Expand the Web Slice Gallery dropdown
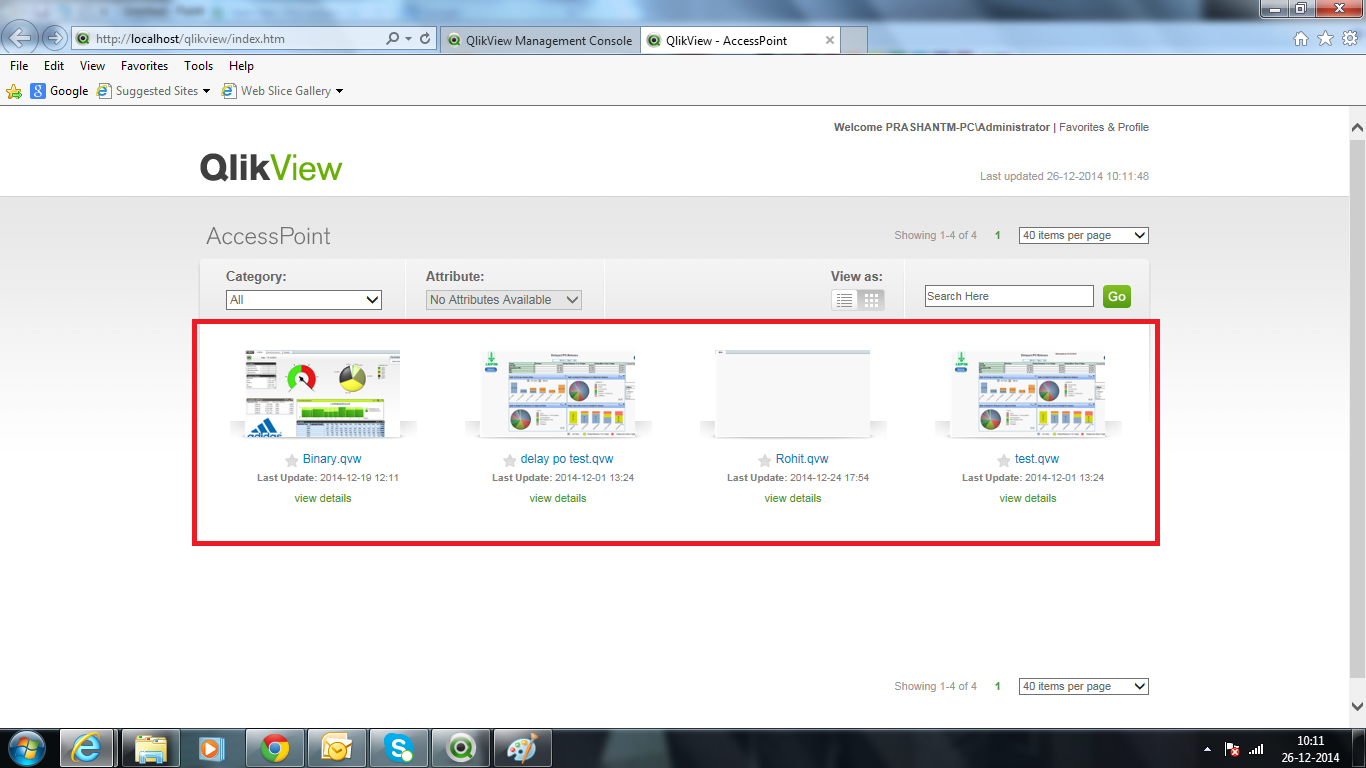 coord(339,91)
